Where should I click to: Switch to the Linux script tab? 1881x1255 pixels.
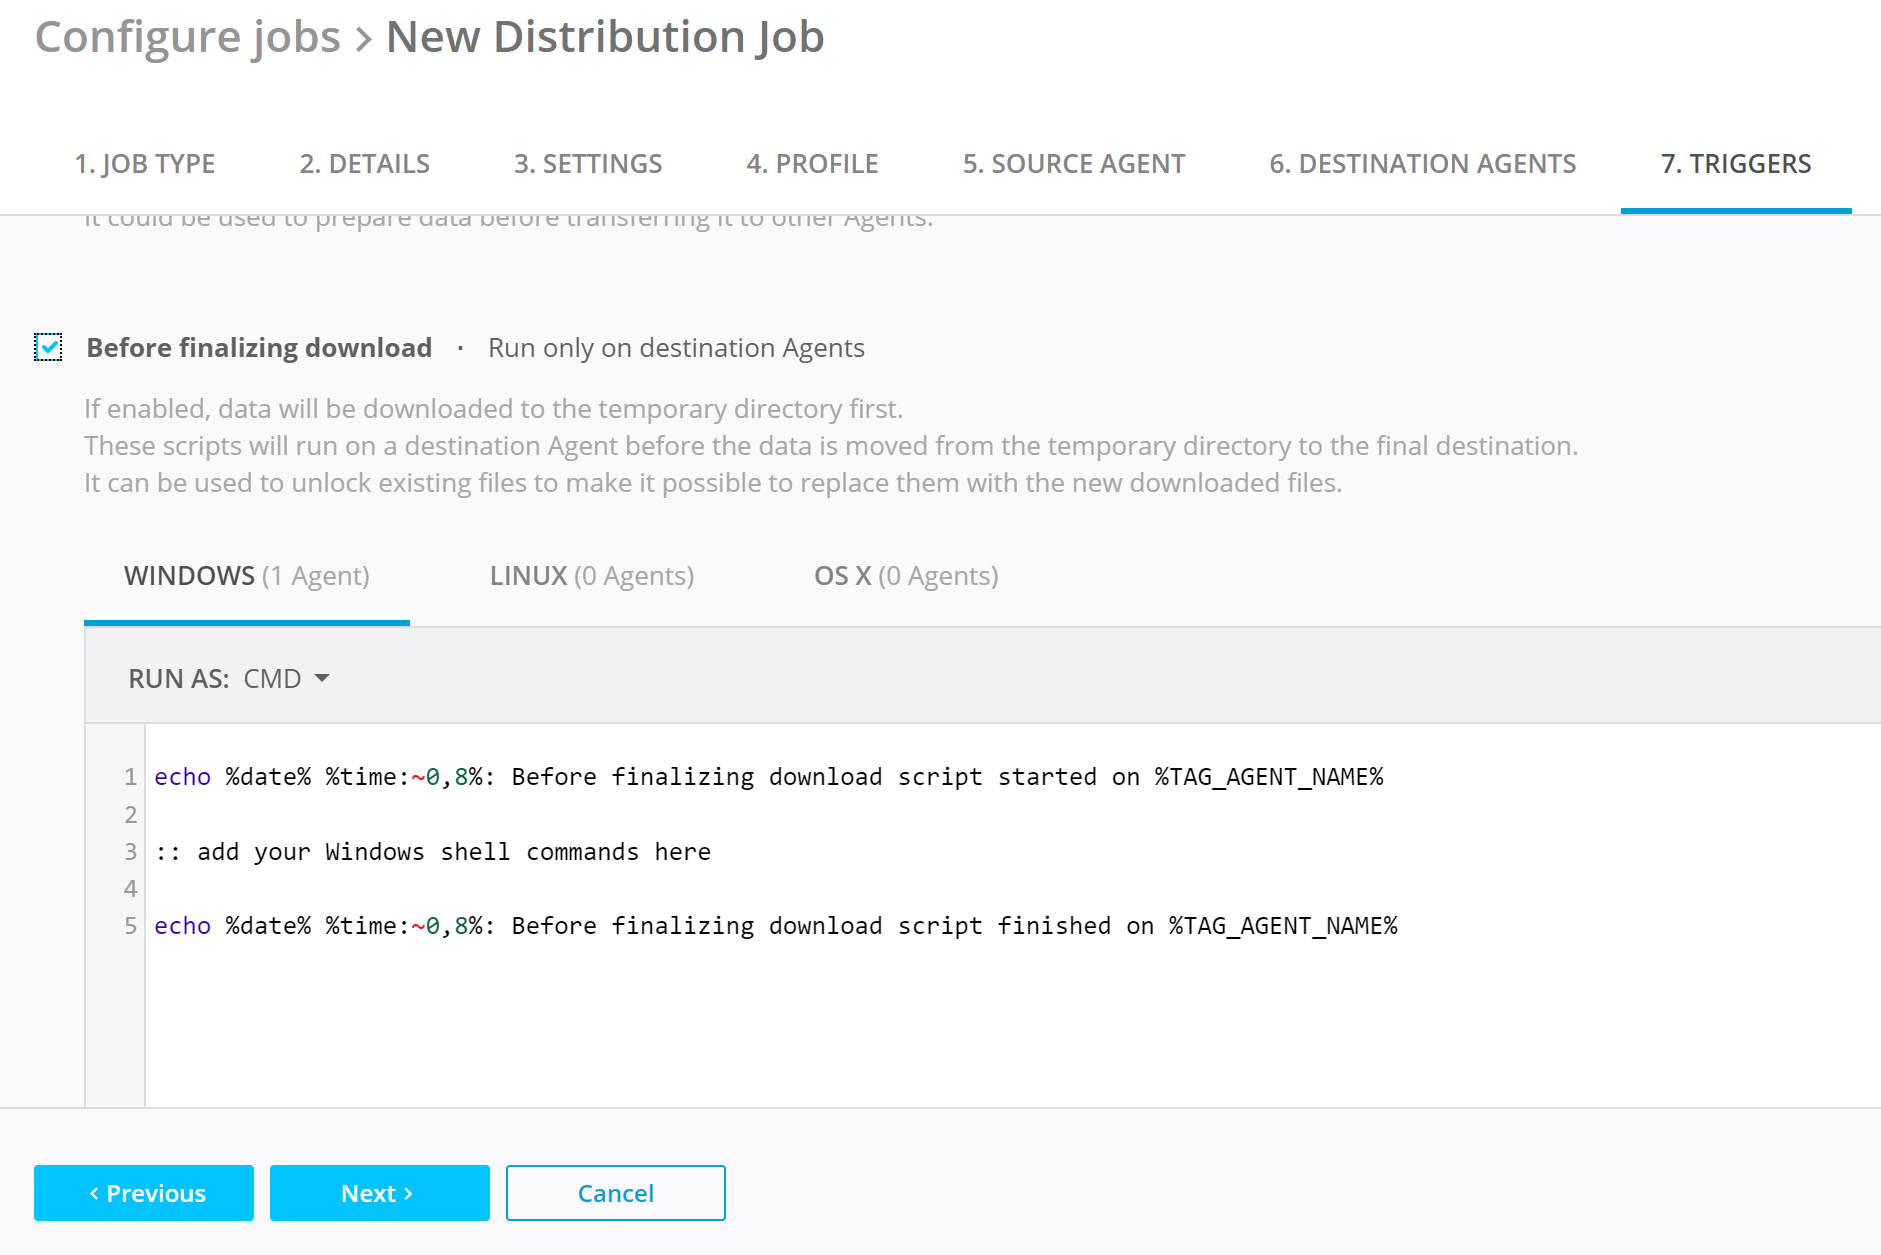pyautogui.click(x=591, y=576)
